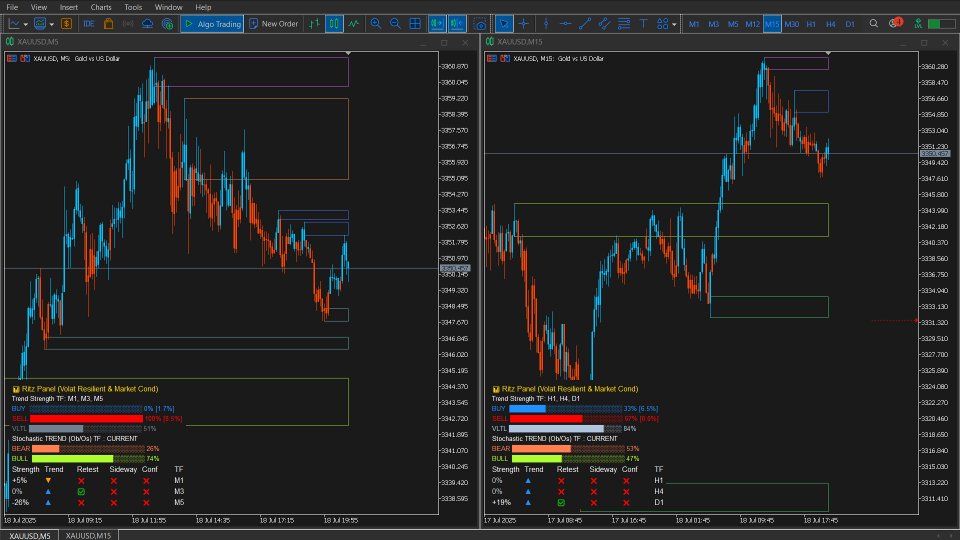The image size is (960, 540).
Task: Open the Tools menu
Action: (x=133, y=7)
